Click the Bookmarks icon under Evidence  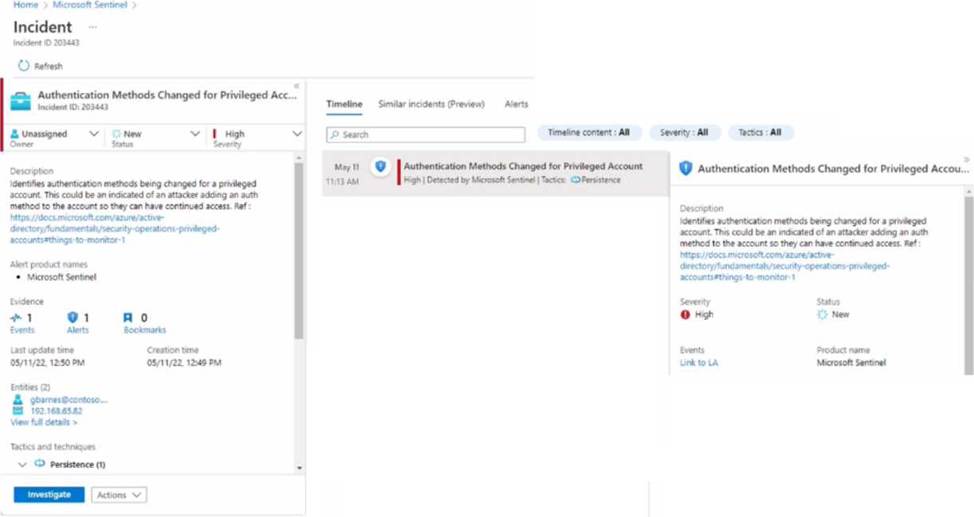[128, 318]
